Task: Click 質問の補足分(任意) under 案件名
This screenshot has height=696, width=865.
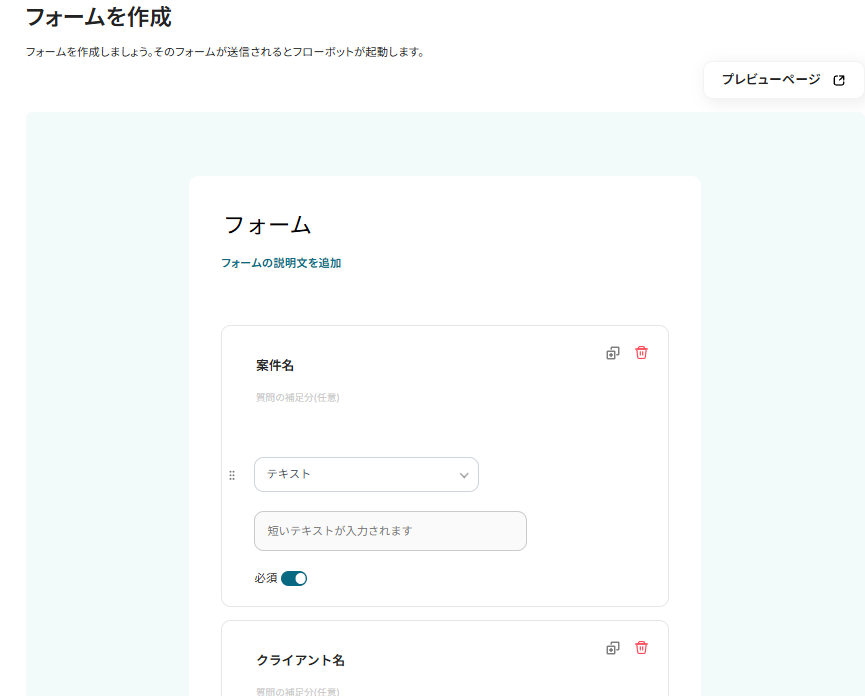Action: [297, 397]
